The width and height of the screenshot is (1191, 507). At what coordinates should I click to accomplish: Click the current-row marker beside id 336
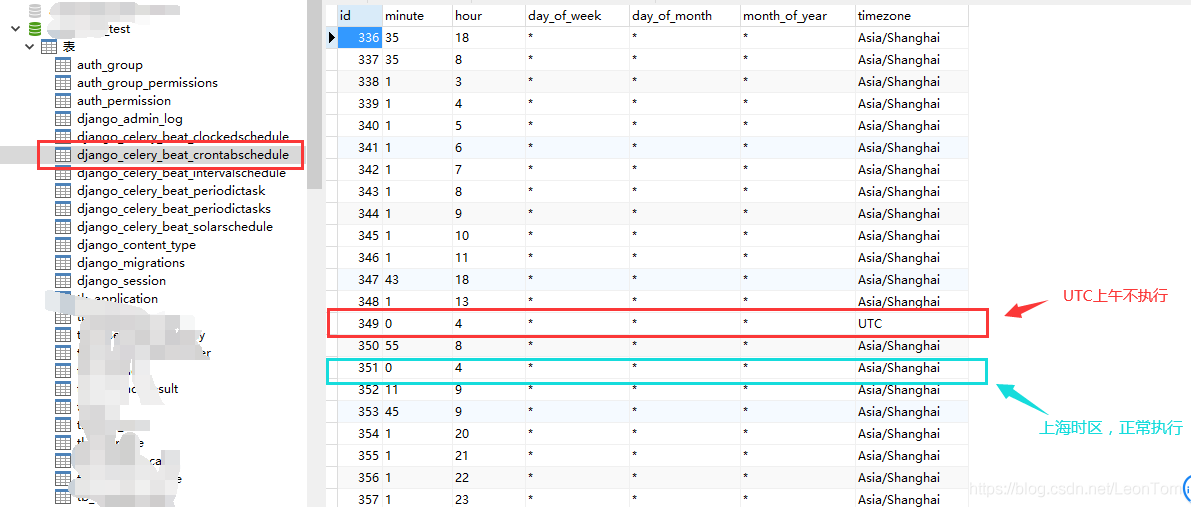tap(331, 37)
